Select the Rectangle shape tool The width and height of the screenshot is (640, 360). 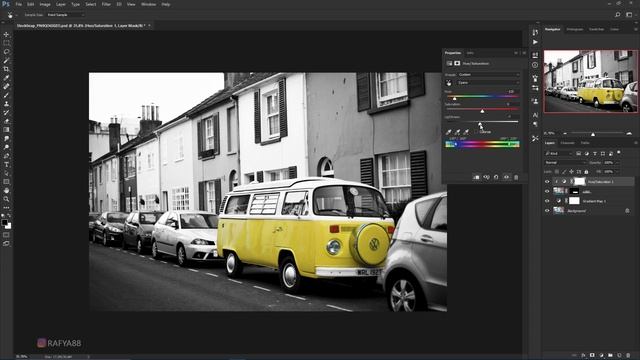(6, 182)
